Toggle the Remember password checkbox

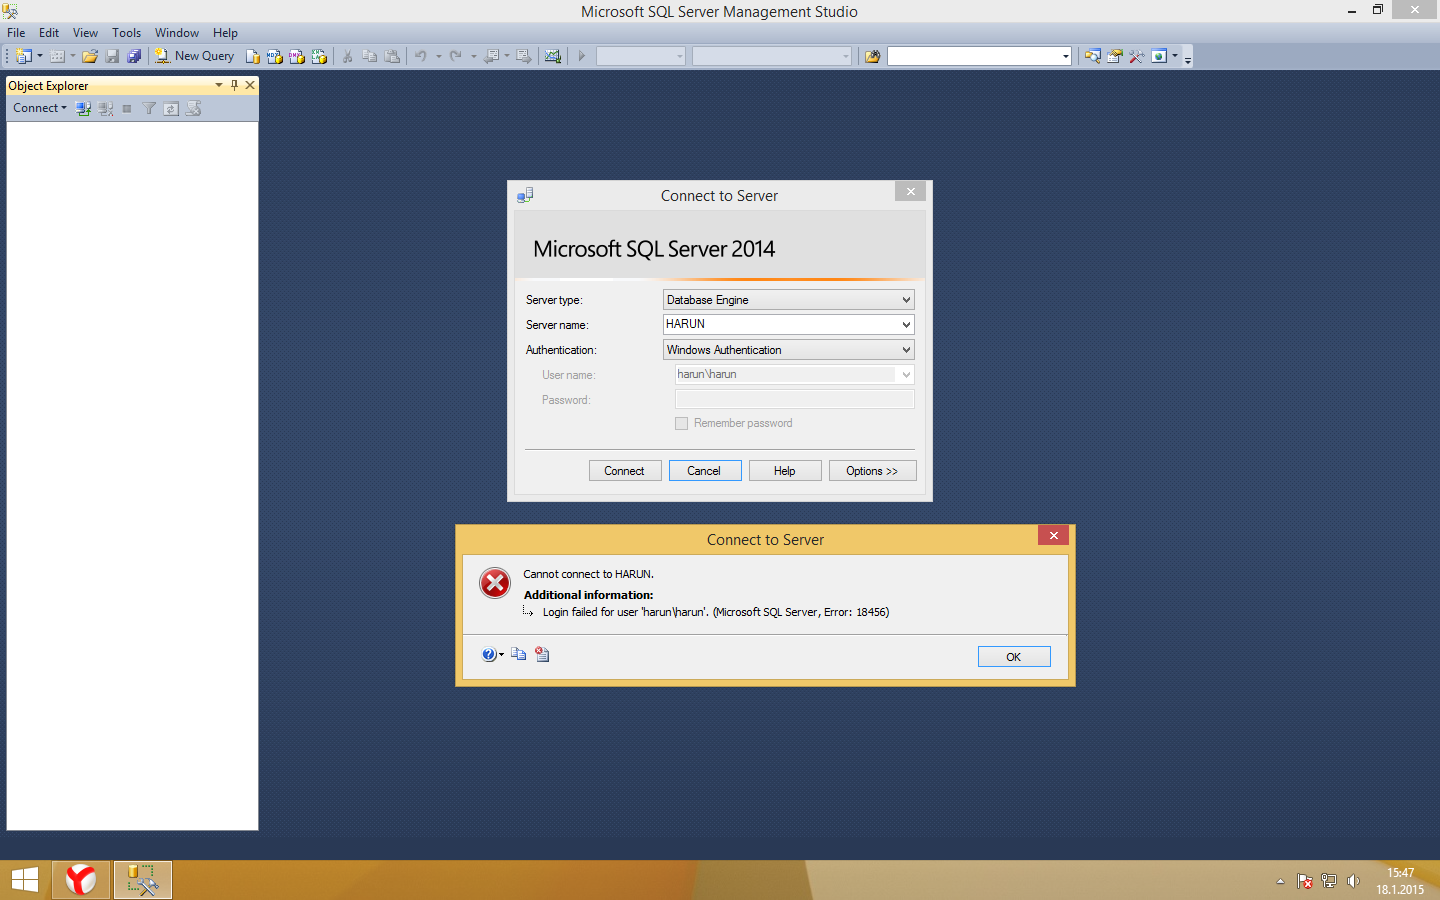pyautogui.click(x=682, y=423)
